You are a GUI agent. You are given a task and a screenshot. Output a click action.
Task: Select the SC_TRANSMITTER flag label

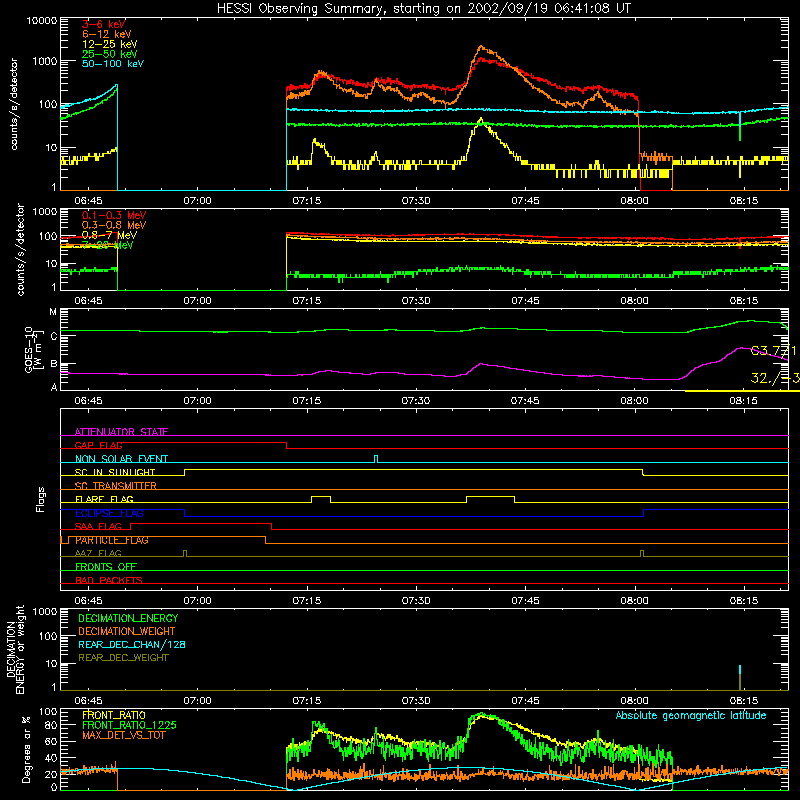[x=116, y=485]
